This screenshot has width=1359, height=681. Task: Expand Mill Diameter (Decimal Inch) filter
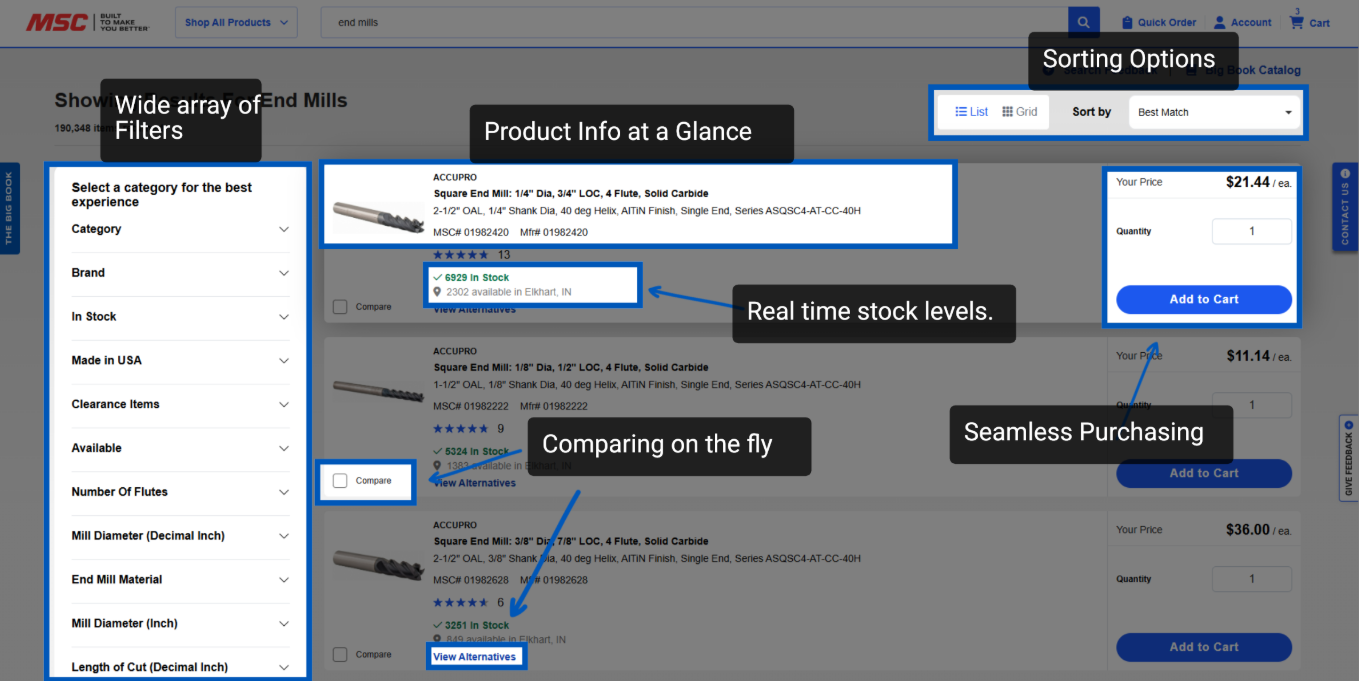[x=180, y=536]
